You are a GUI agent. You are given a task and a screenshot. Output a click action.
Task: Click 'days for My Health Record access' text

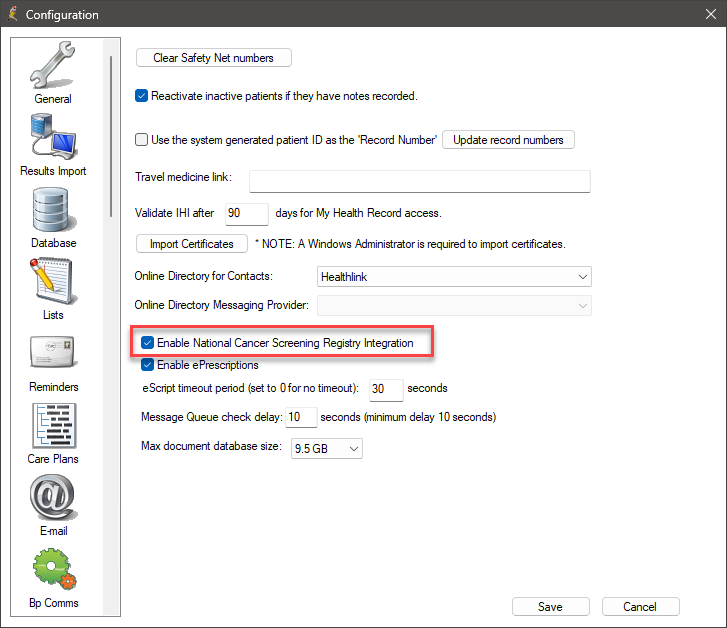358,213
